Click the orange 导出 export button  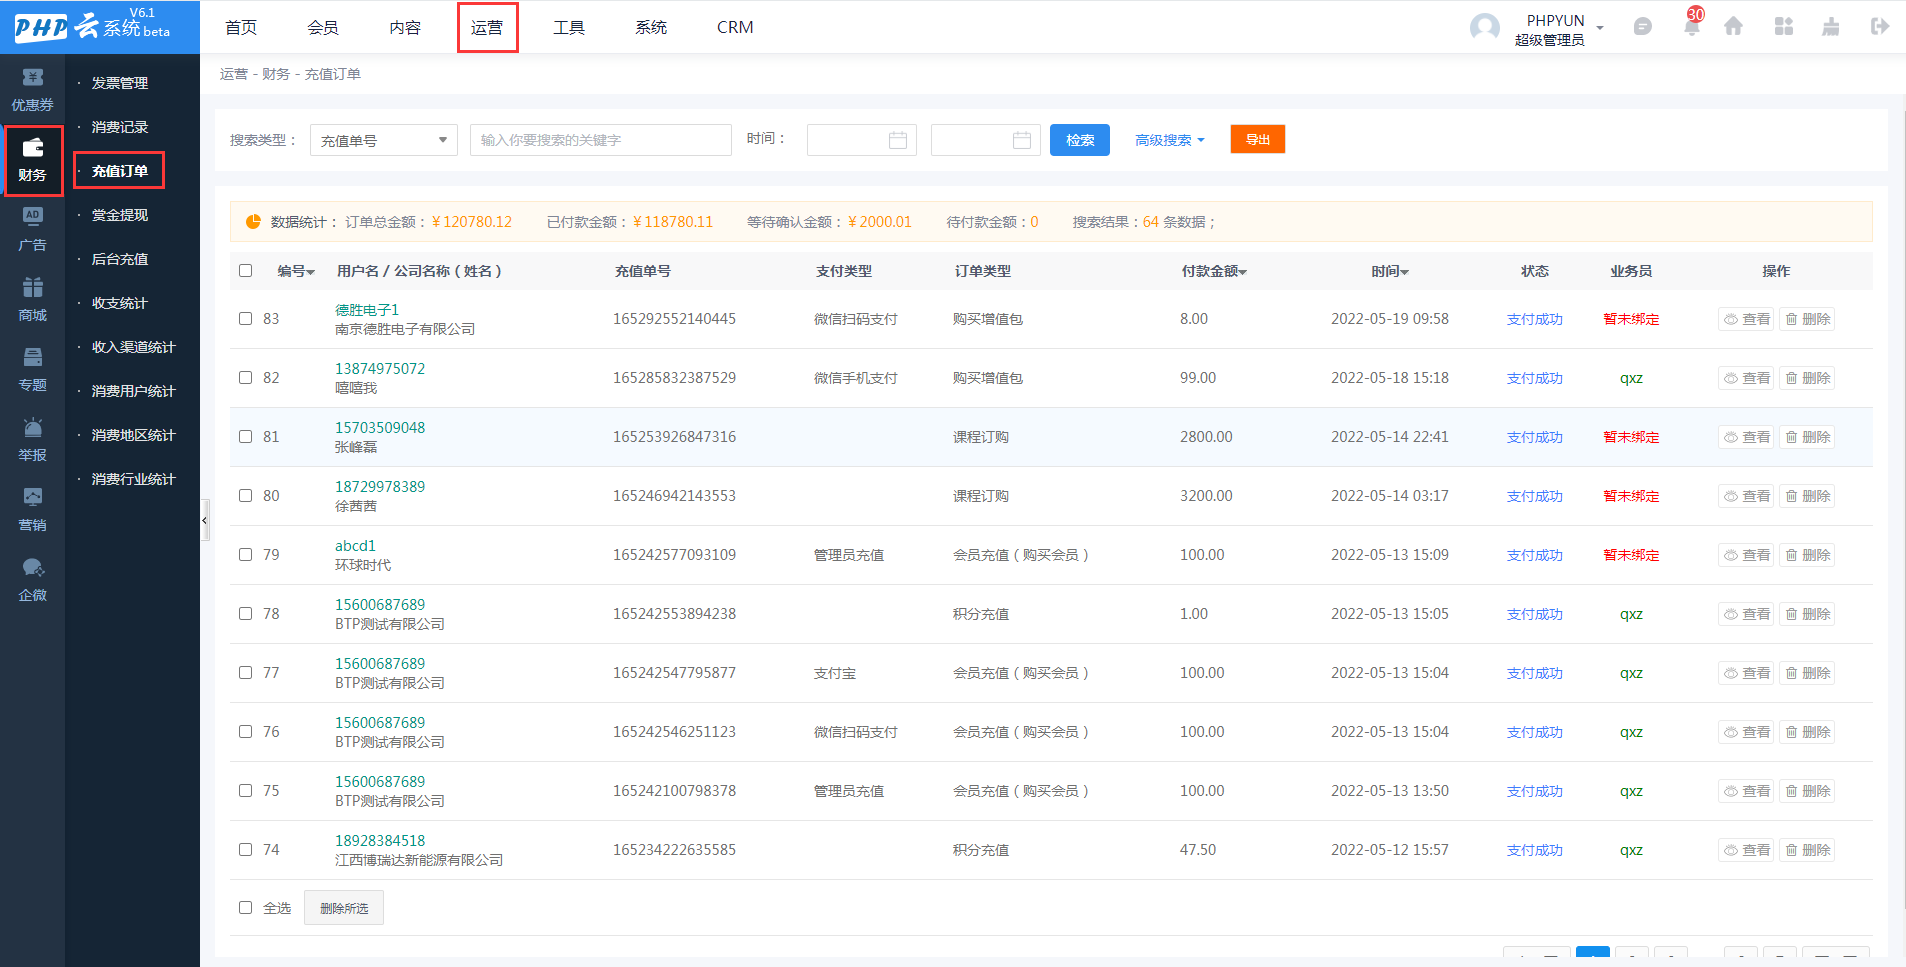tap(1258, 139)
